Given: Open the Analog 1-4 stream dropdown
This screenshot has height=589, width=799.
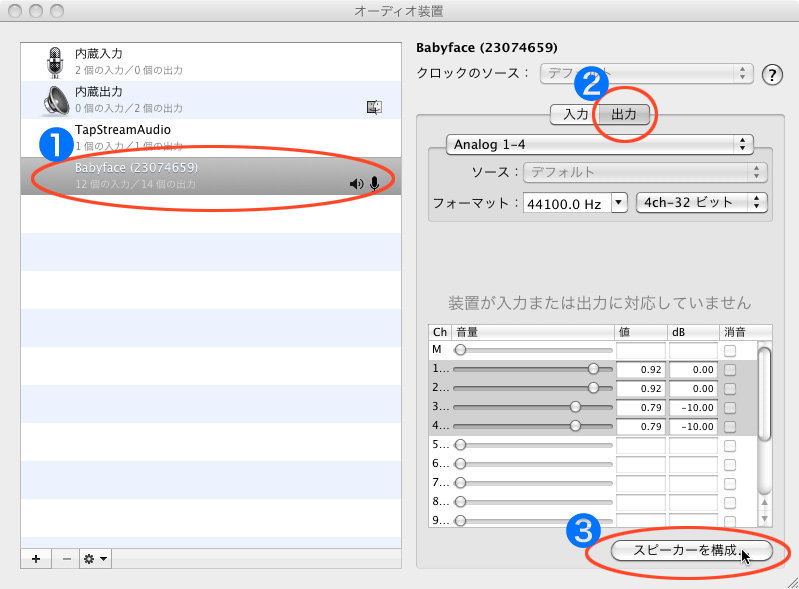Looking at the screenshot, I should tap(600, 145).
